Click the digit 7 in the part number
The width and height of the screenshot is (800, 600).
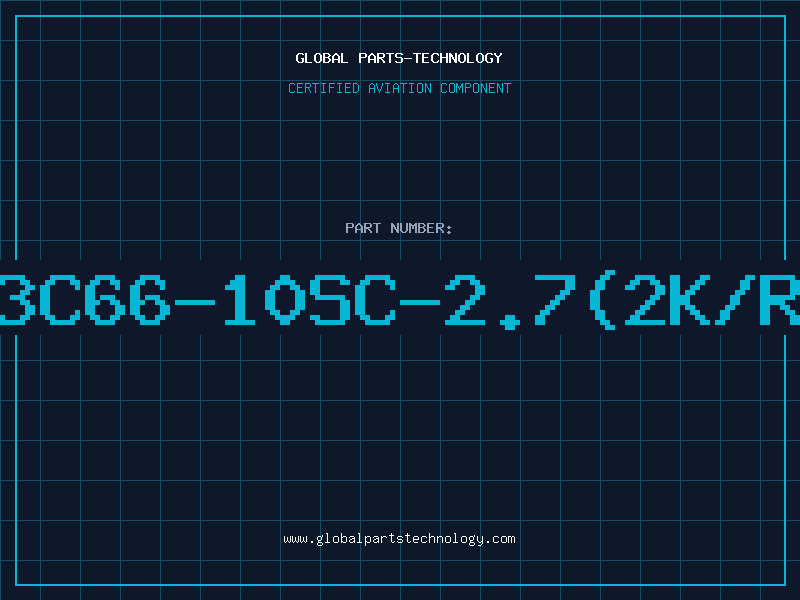coord(555,300)
